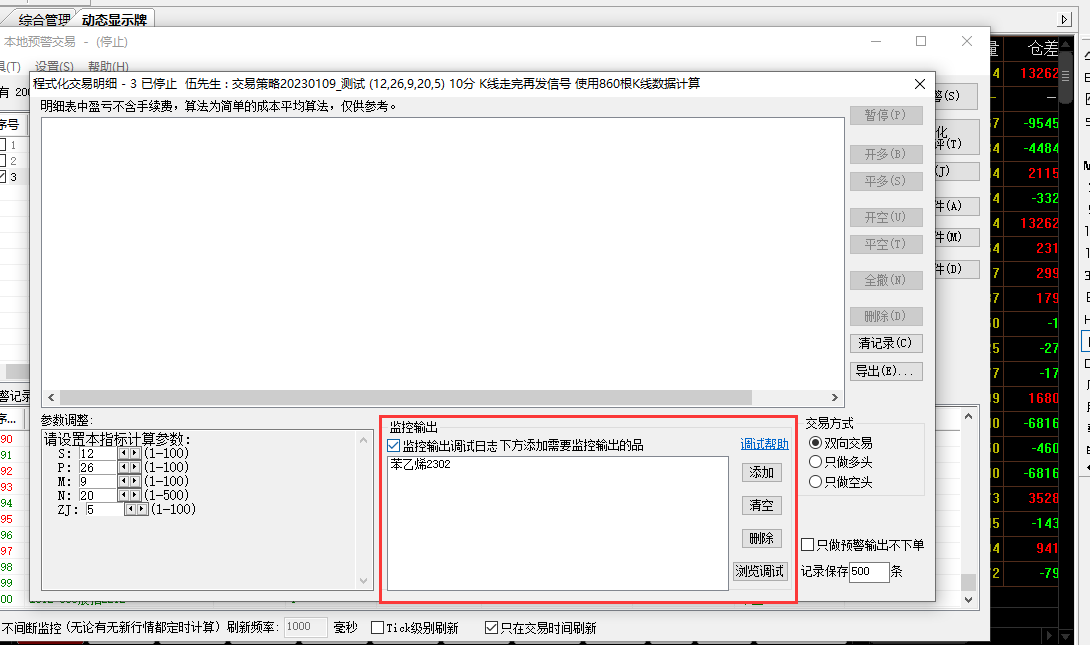Click the 浏览调试 button

tap(760, 571)
